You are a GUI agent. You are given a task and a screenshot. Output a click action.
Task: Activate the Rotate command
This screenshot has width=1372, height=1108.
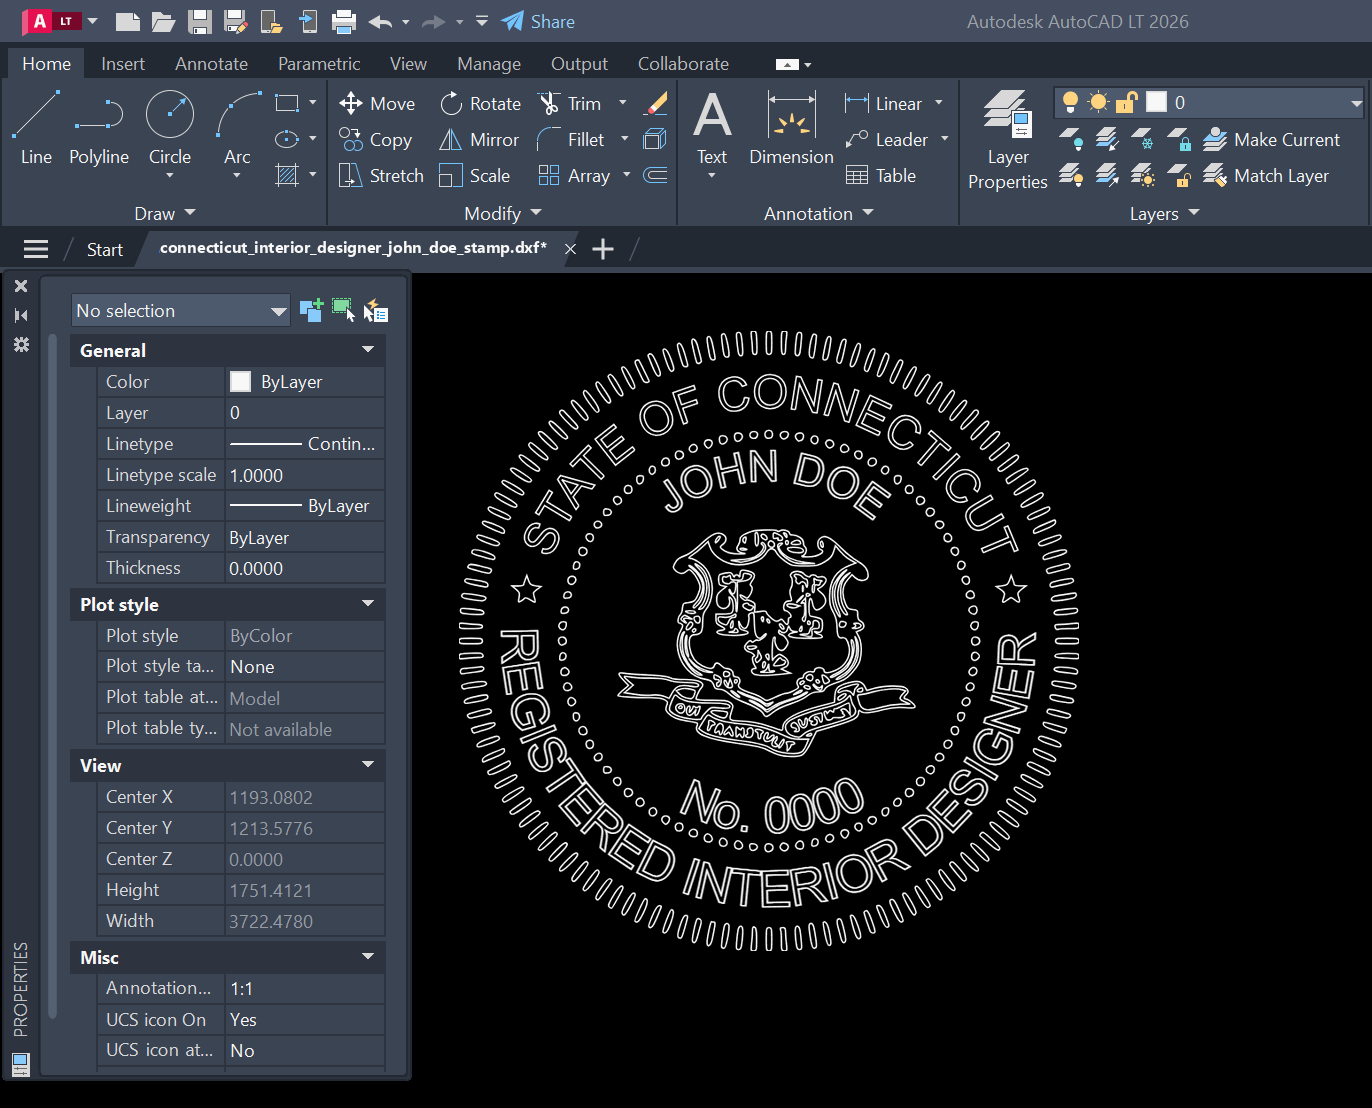(x=481, y=103)
